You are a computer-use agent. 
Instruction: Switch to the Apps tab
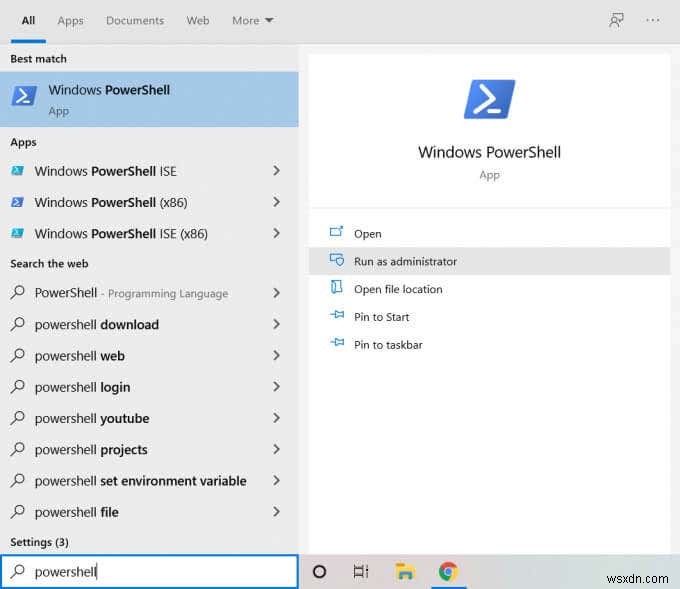click(70, 20)
